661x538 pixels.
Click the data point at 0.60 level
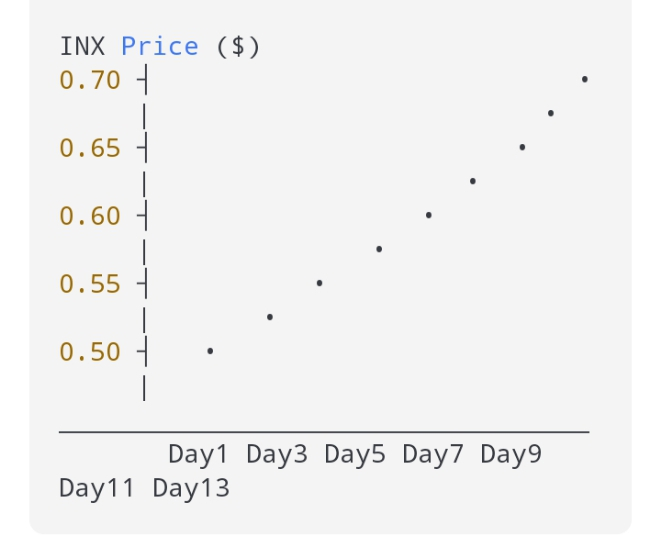click(428, 215)
